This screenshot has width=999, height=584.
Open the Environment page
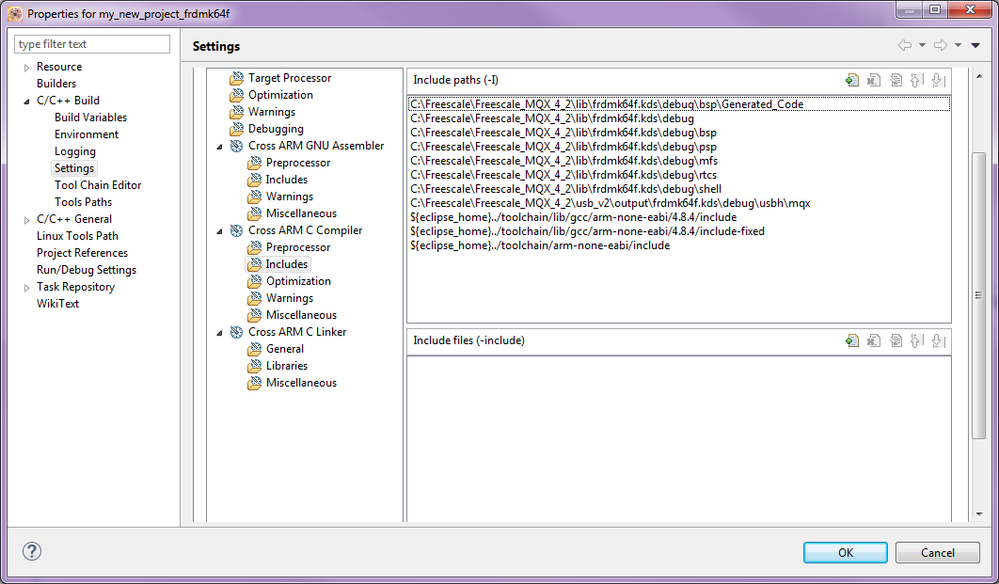(86, 134)
